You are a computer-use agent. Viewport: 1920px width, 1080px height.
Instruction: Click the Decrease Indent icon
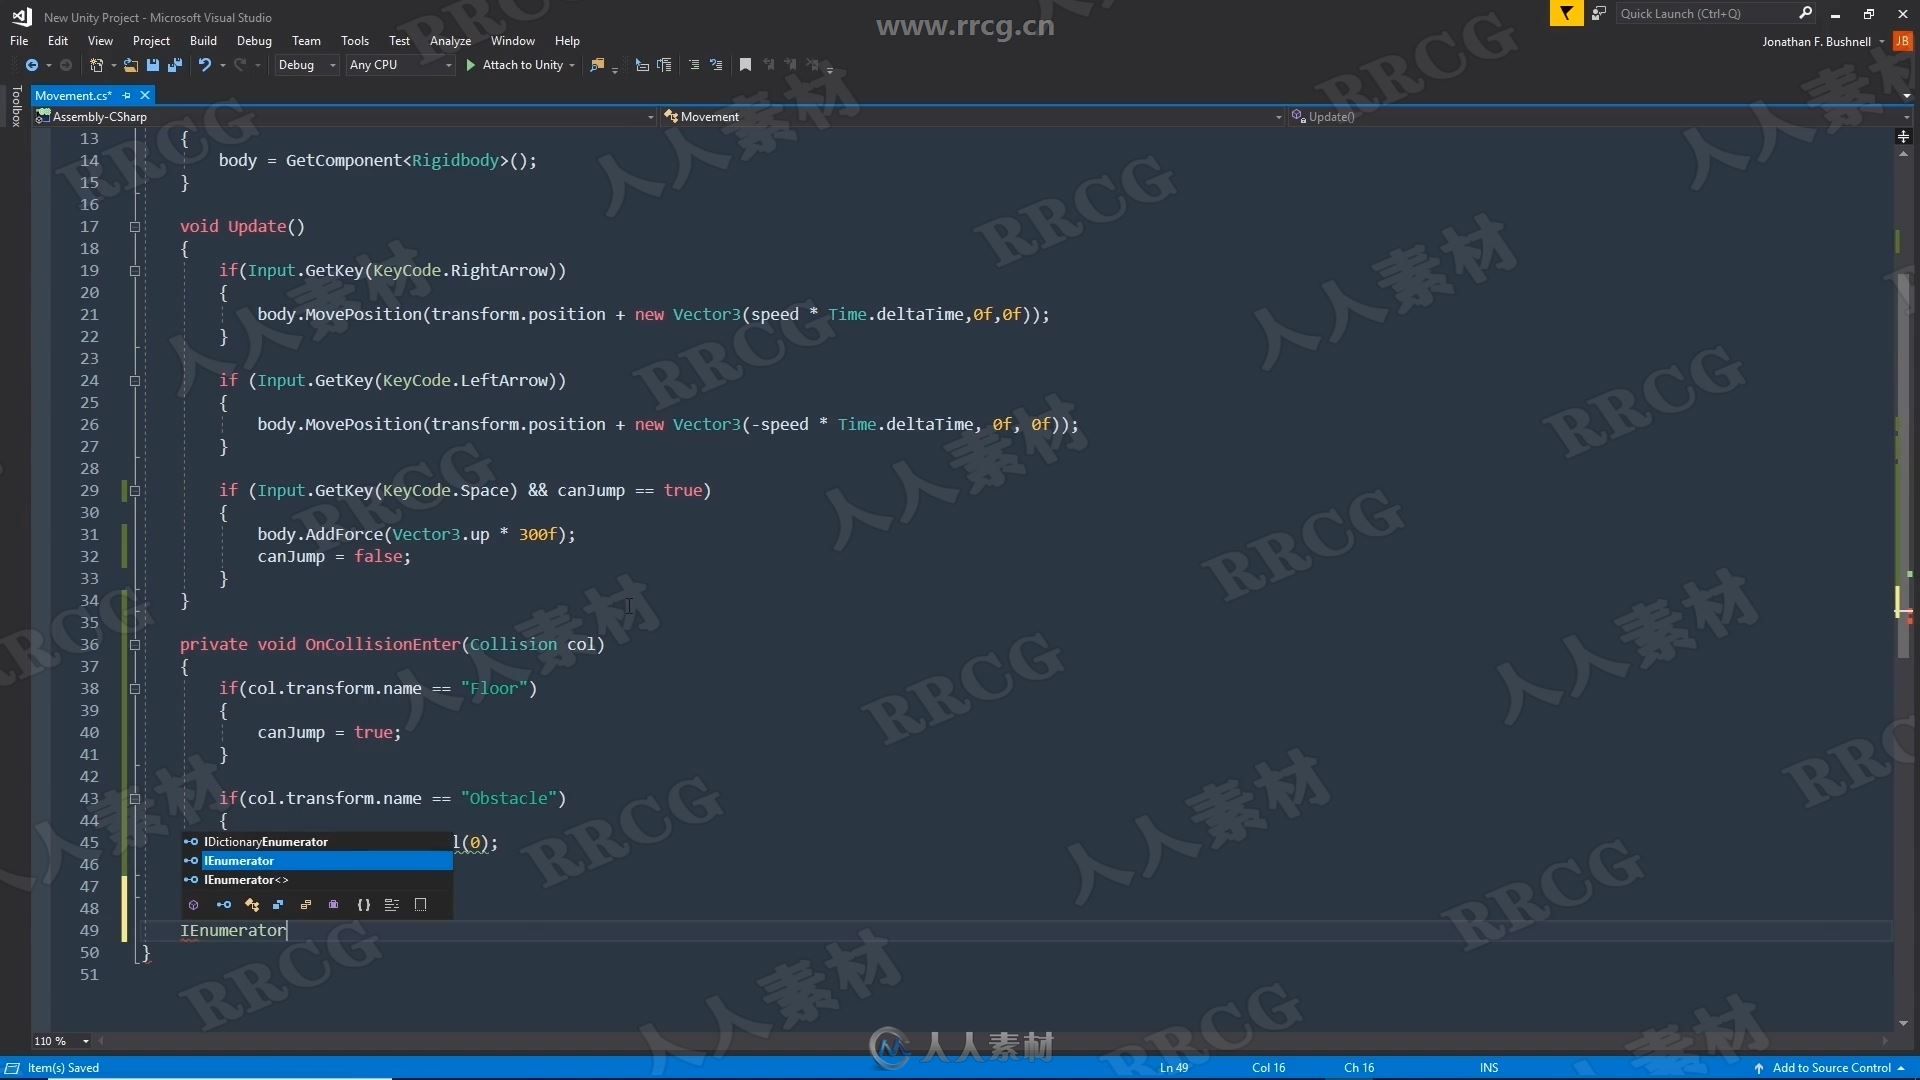coord(694,65)
